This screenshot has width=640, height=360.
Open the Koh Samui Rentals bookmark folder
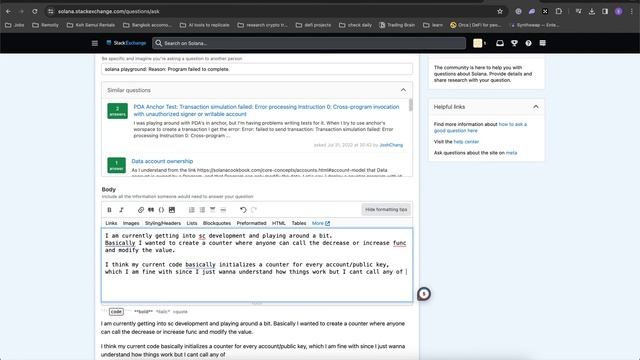pyautogui.click(x=91, y=25)
